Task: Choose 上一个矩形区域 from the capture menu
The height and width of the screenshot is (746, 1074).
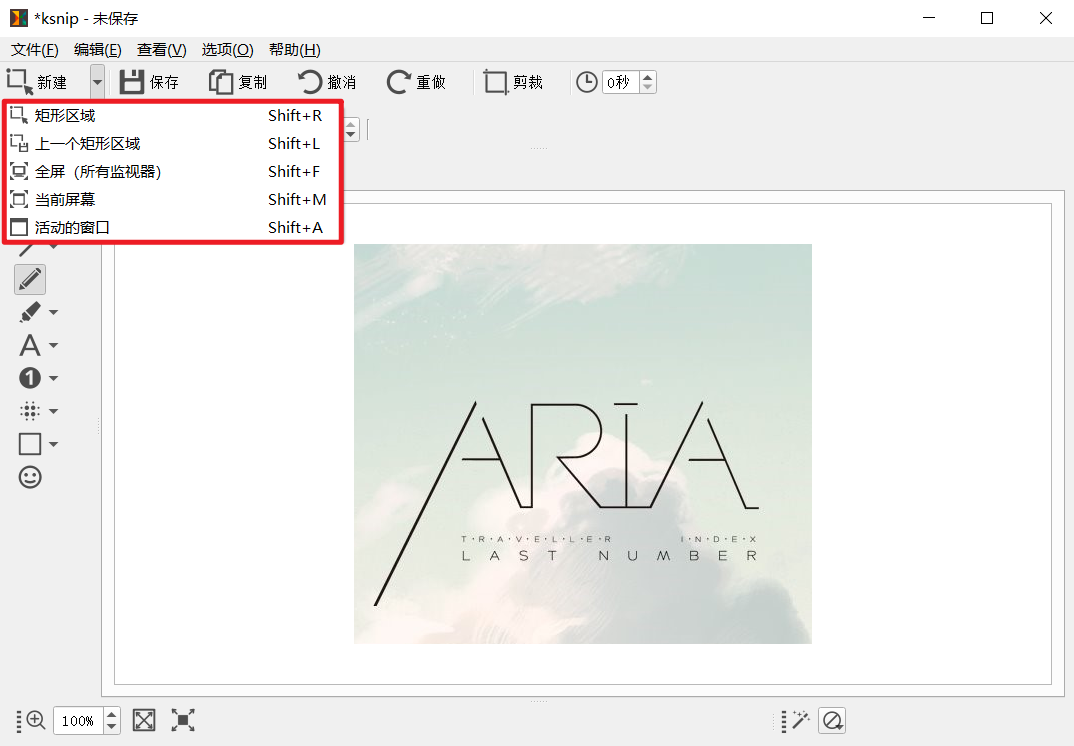Action: click(x=173, y=144)
